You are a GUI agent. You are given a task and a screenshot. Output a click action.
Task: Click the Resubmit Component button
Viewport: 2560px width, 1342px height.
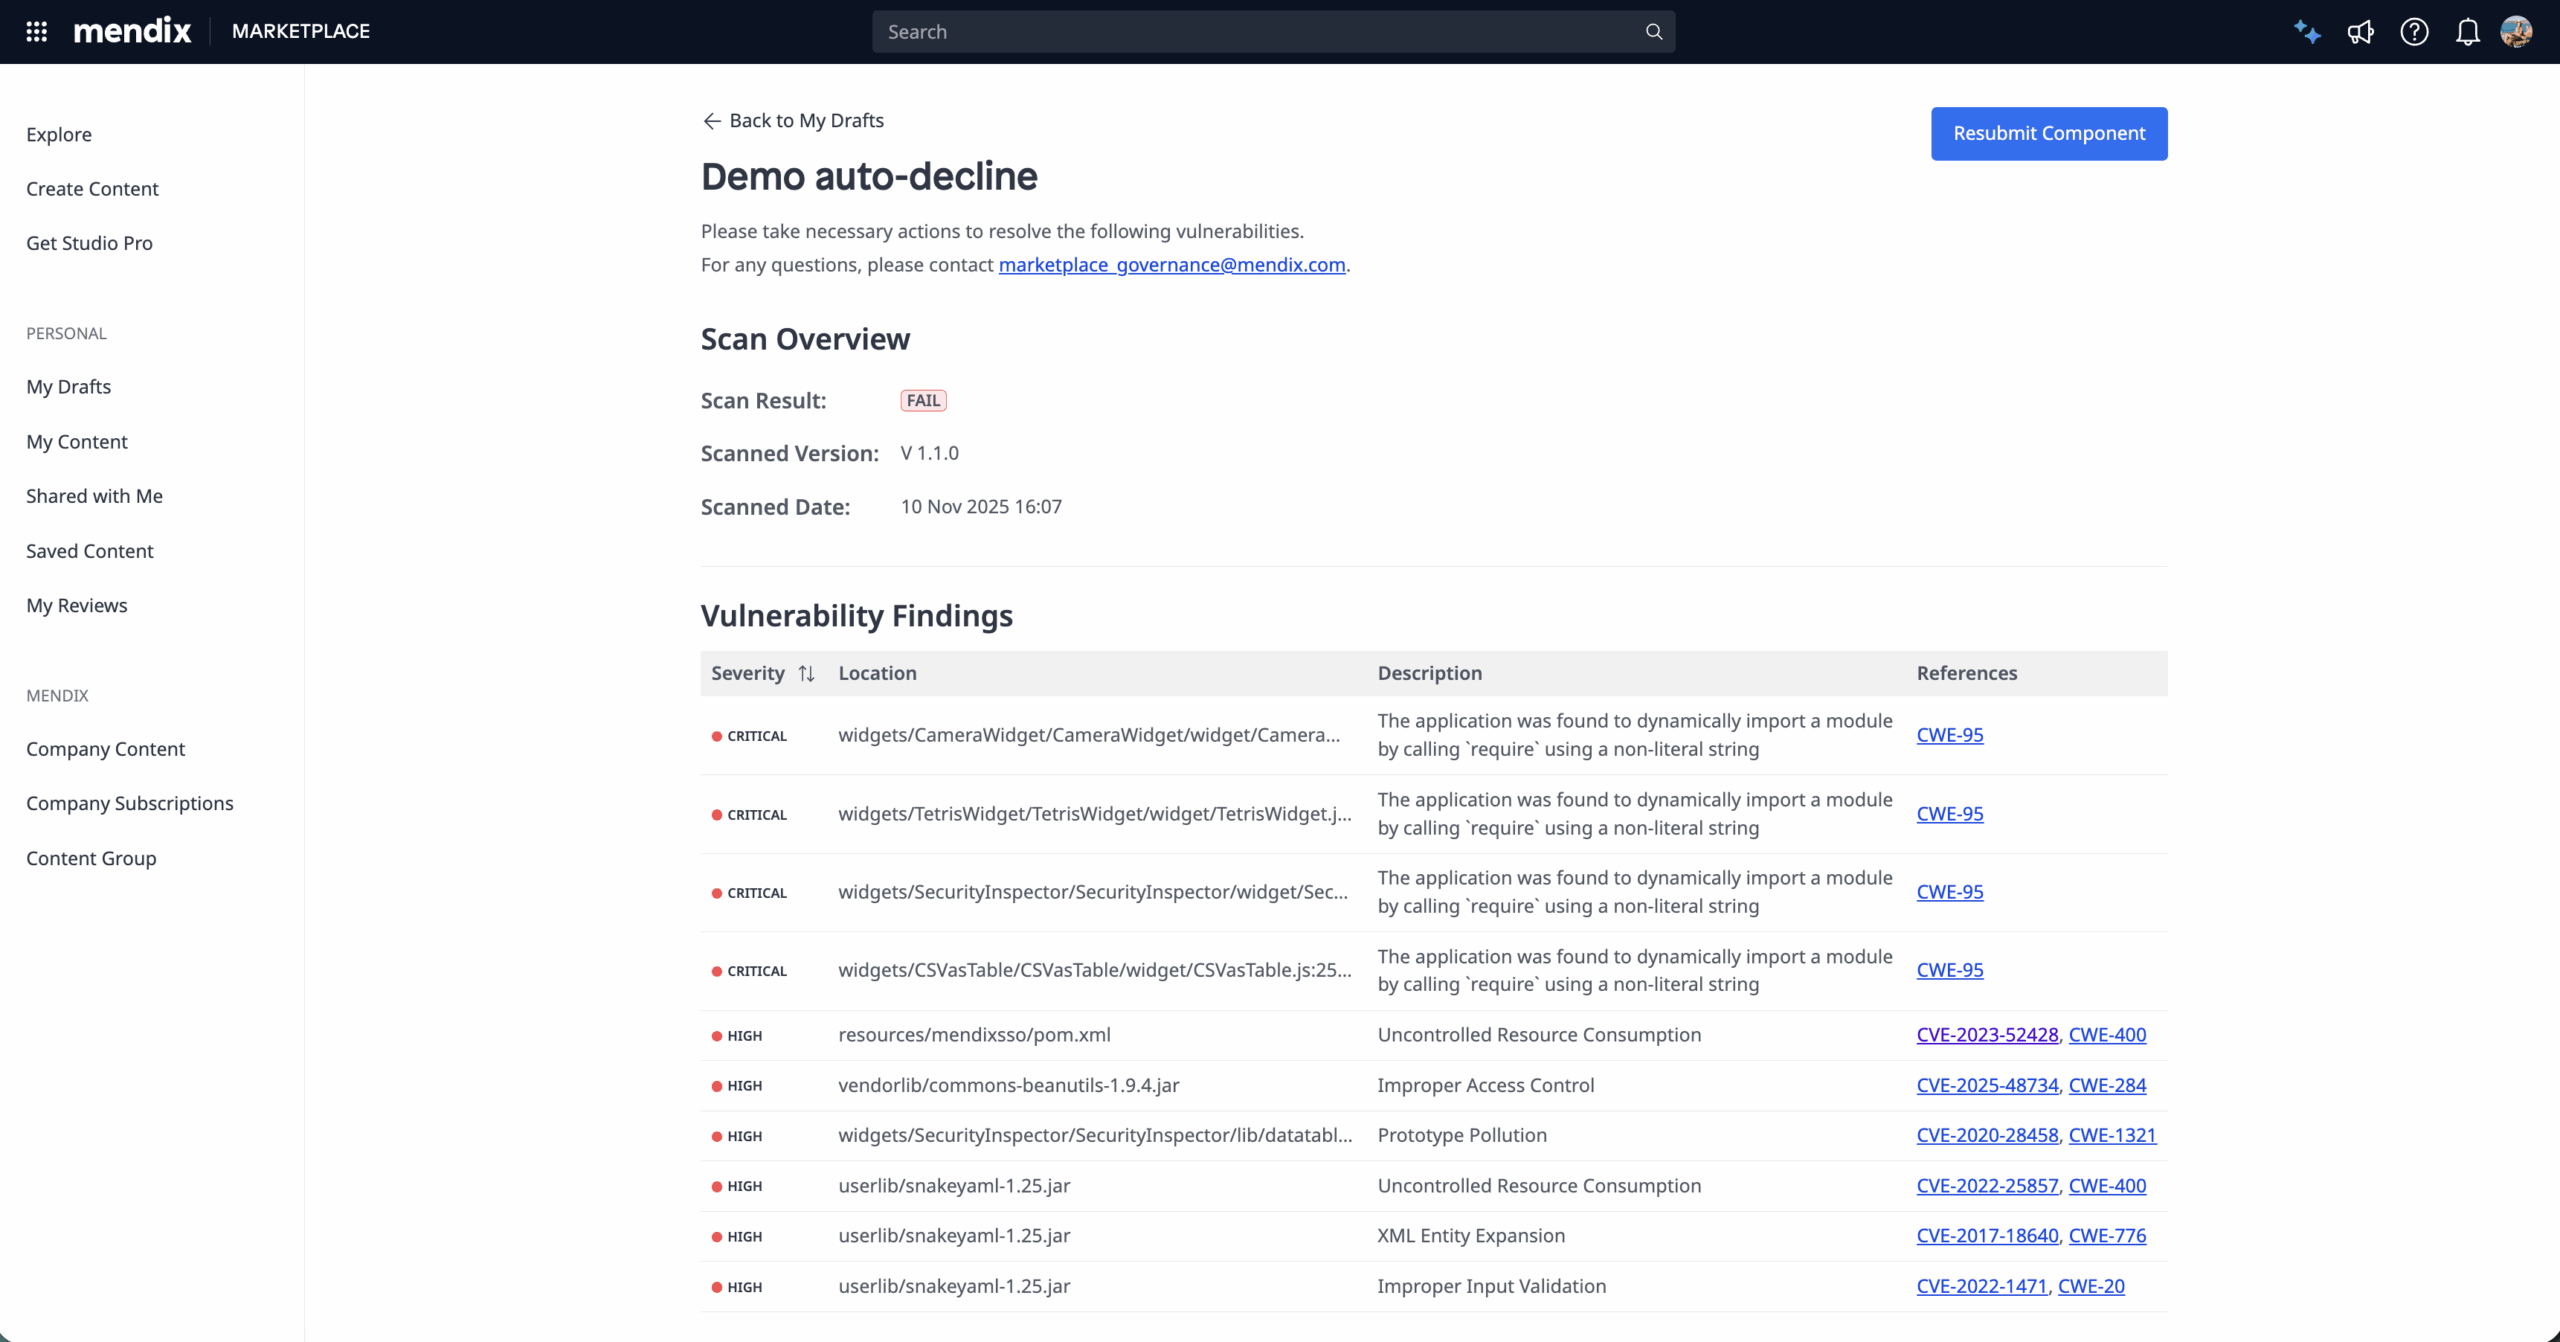[2048, 133]
